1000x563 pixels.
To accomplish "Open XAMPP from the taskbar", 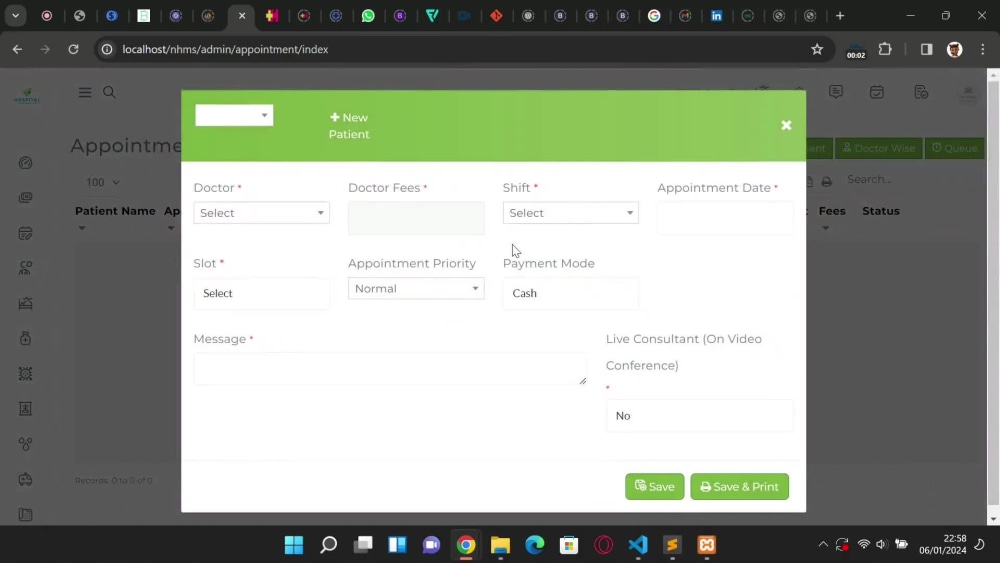I will click(707, 545).
